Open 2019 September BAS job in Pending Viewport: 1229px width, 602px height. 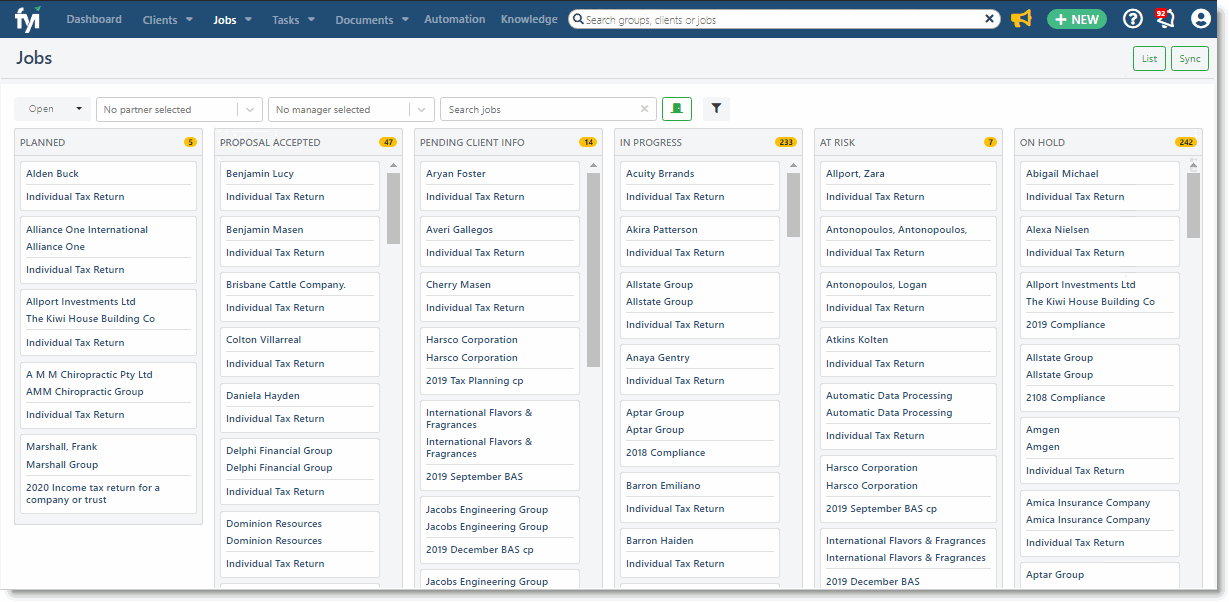[x=474, y=476]
